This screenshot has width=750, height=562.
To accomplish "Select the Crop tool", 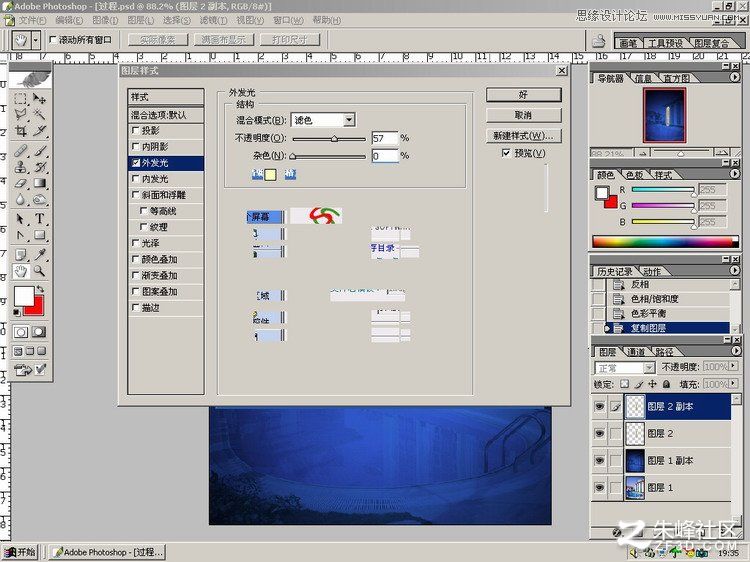I will 20,131.
